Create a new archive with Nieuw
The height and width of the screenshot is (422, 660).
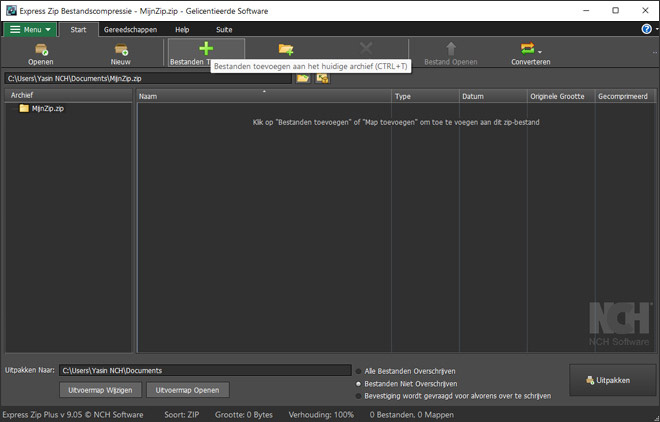(121, 54)
